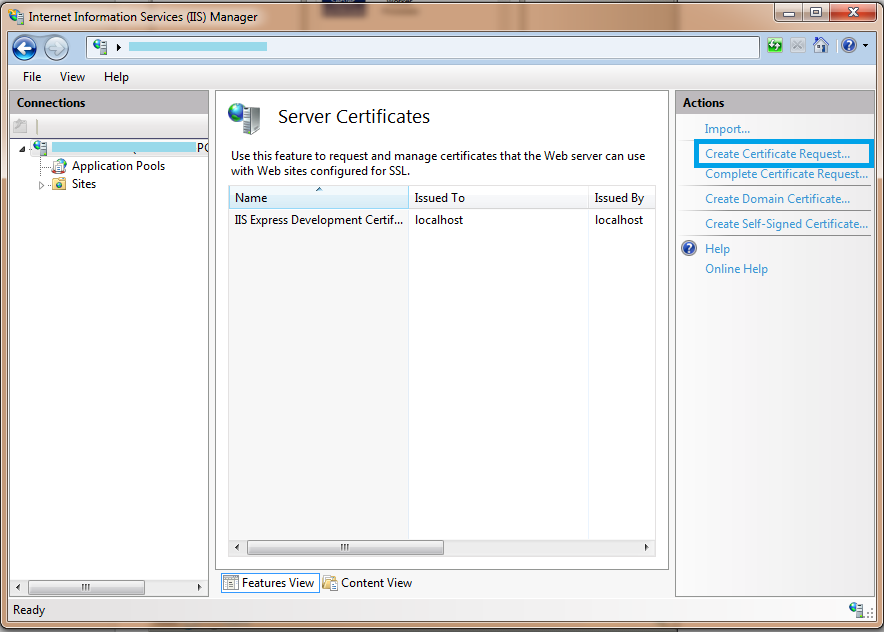The height and width of the screenshot is (632, 884).
Task: Click the Home icon in the navigation bar
Action: click(x=821, y=45)
